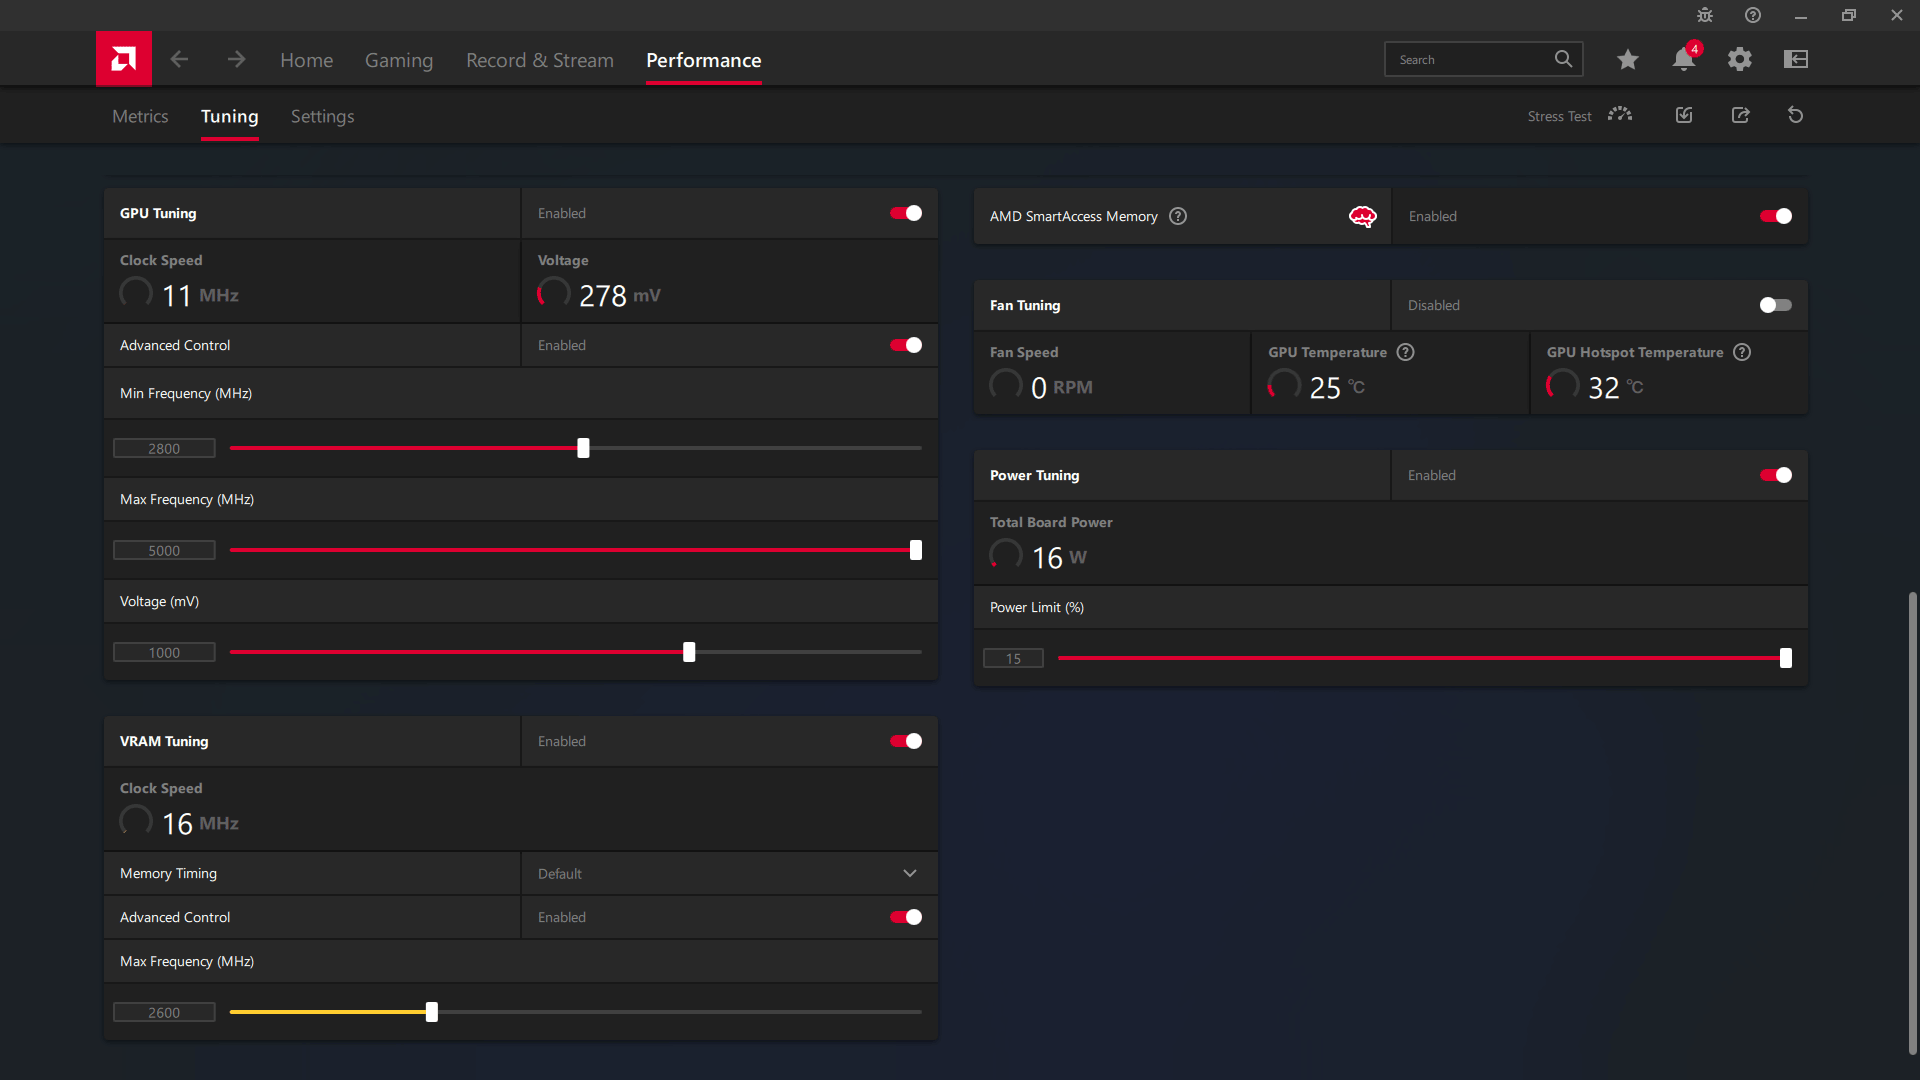Click the 25 °C GPU Temperature value
This screenshot has height=1080, width=1920.
1337,387
